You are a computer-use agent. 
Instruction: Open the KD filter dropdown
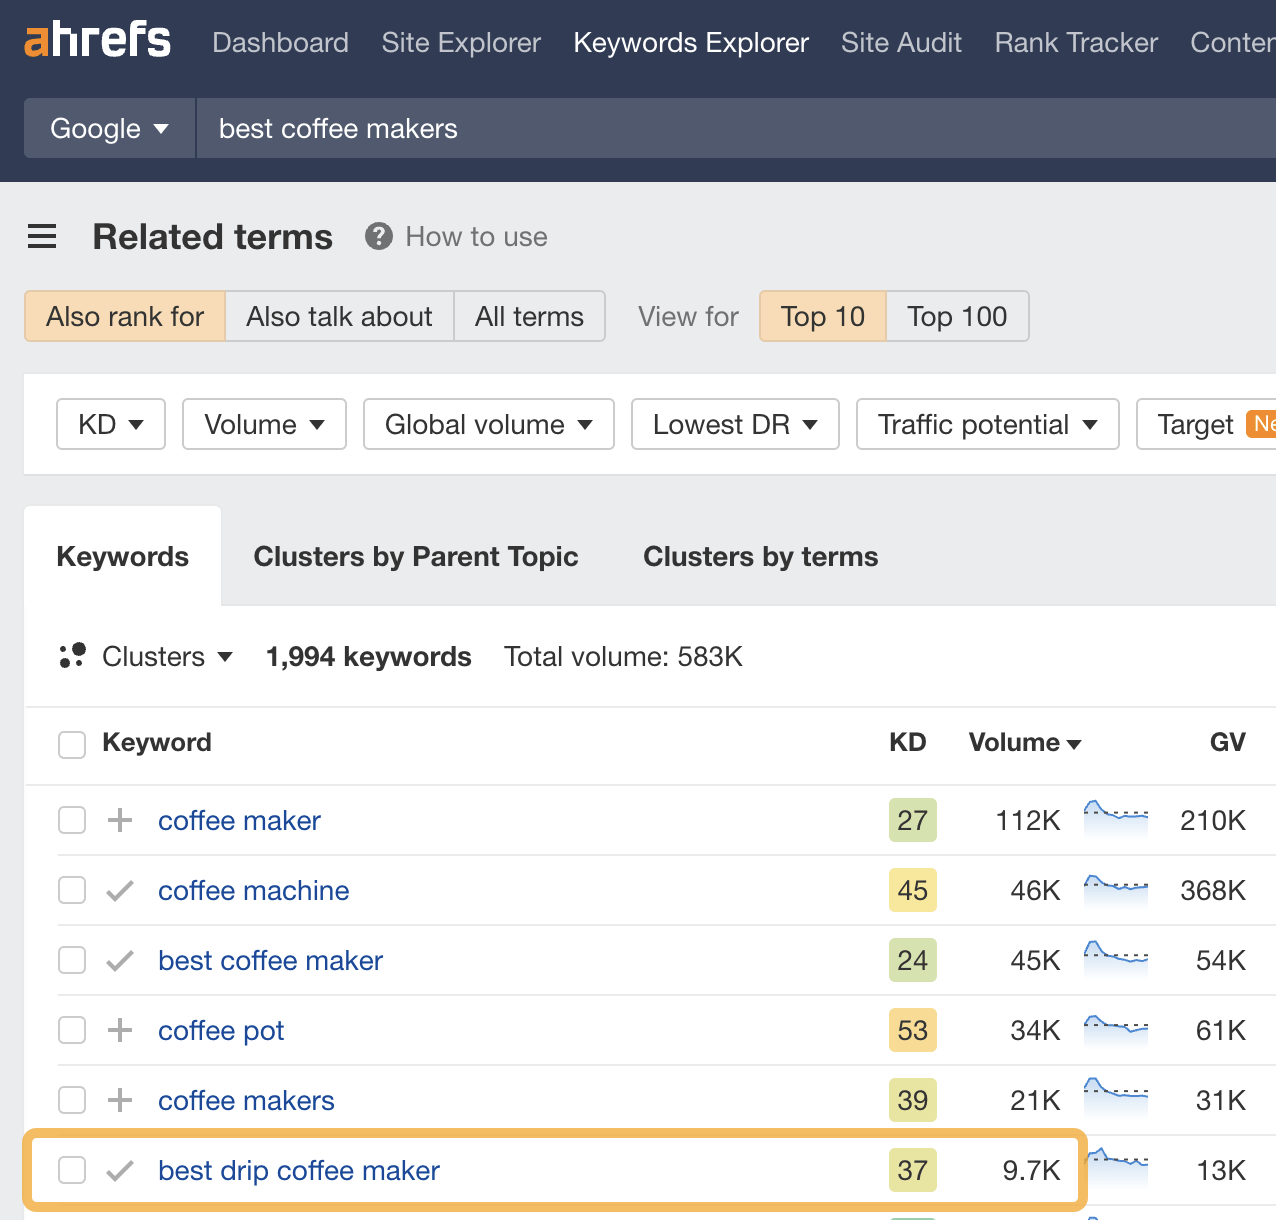pos(110,424)
